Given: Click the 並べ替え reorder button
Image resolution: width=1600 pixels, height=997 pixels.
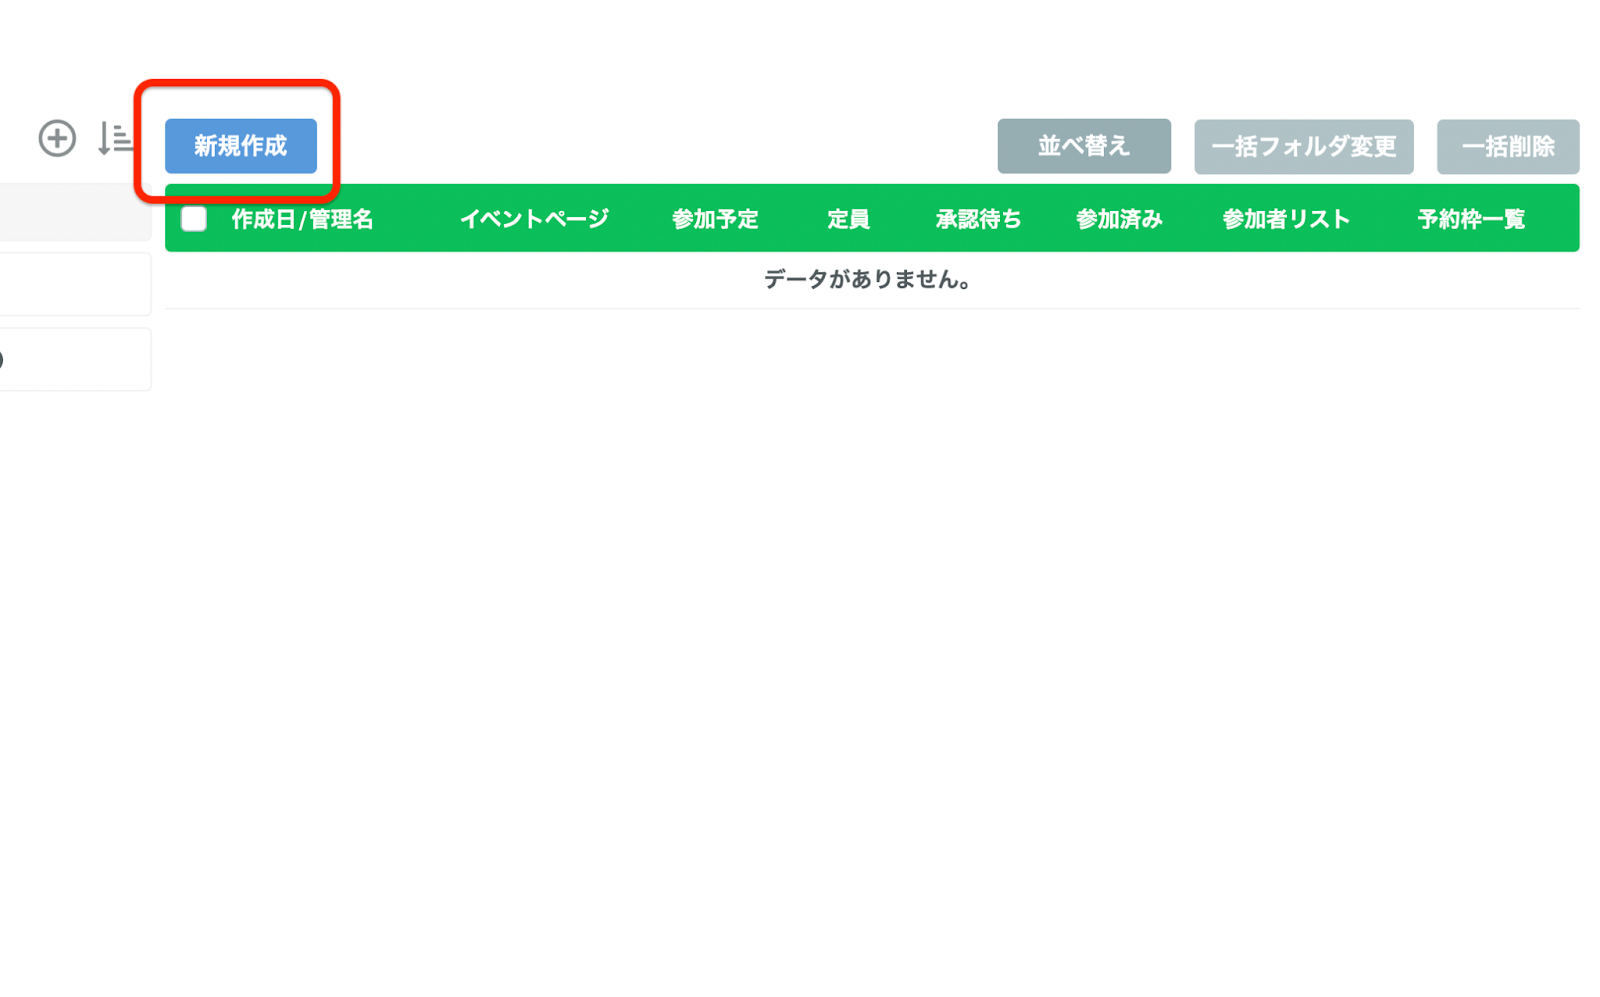Looking at the screenshot, I should pyautogui.click(x=1083, y=146).
